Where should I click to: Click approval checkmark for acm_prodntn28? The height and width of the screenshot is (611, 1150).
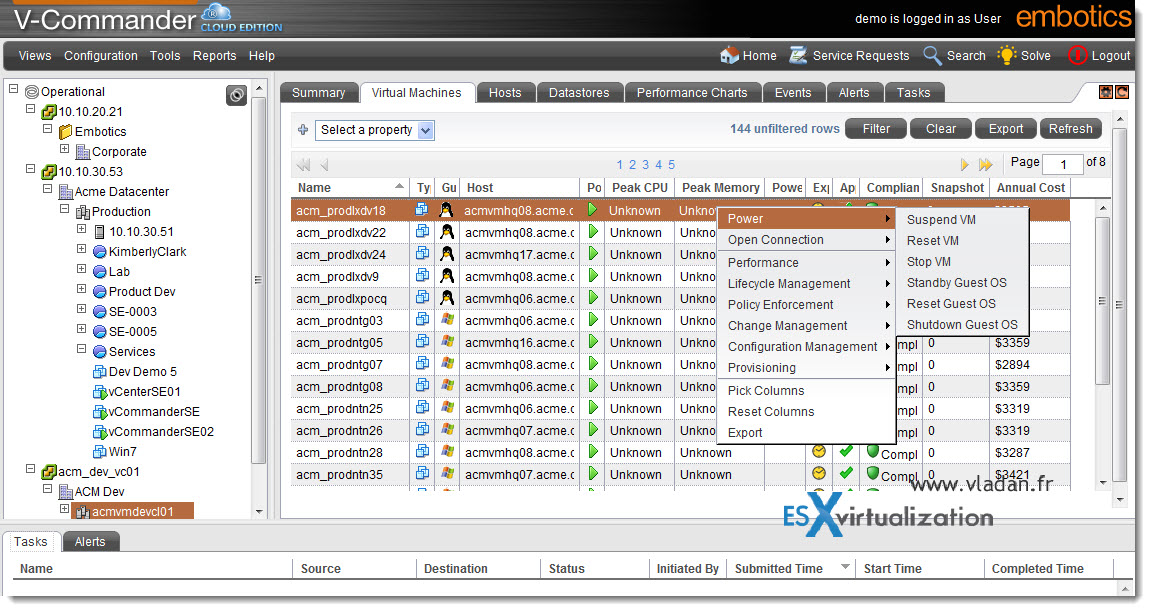(846, 451)
